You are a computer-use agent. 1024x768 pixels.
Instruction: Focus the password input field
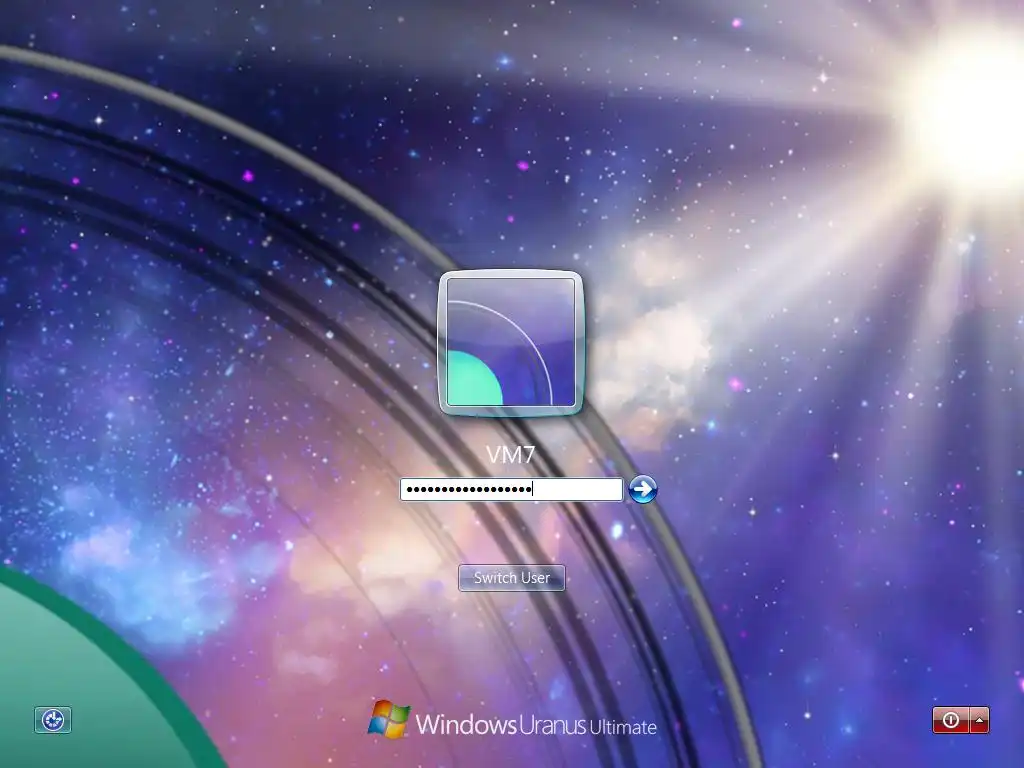511,489
